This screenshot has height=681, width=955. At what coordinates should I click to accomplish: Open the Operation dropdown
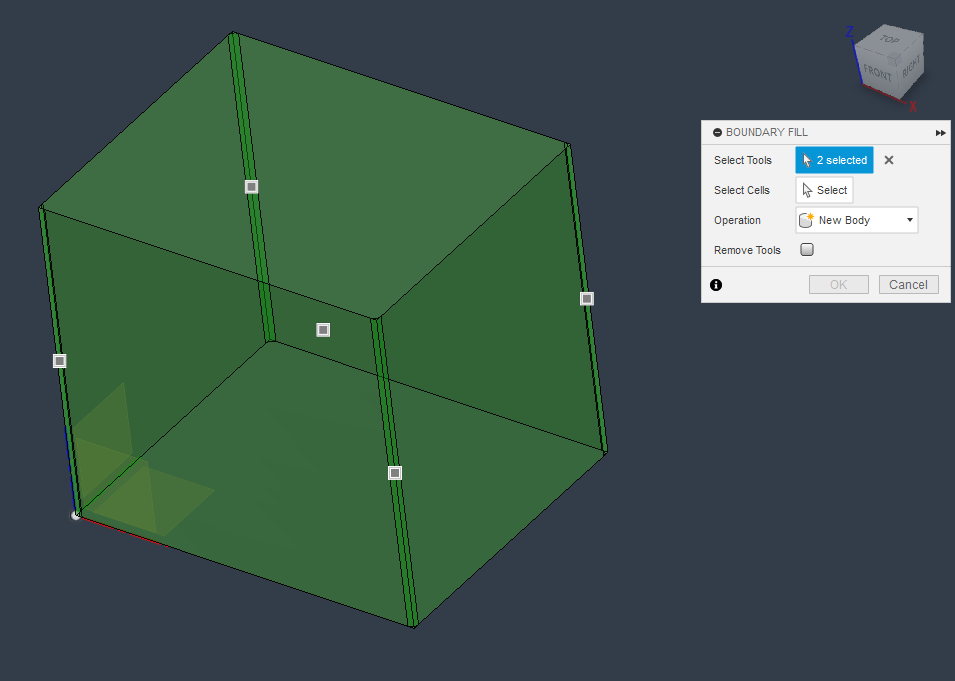[908, 219]
